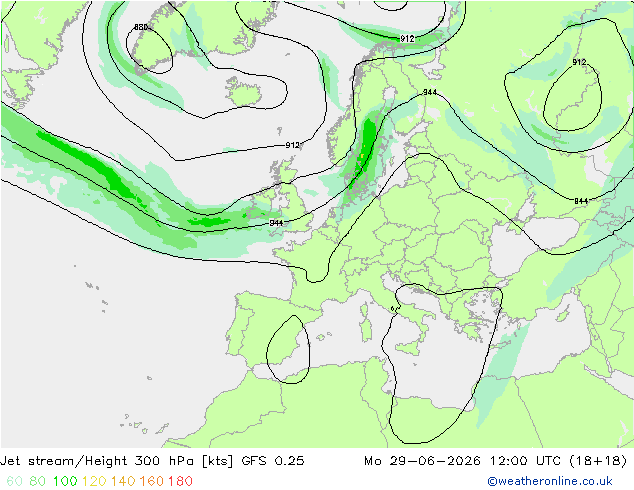This screenshot has width=634, height=490.
Task: Click the 80 knots legend value
Action: pyautogui.click(x=38, y=481)
